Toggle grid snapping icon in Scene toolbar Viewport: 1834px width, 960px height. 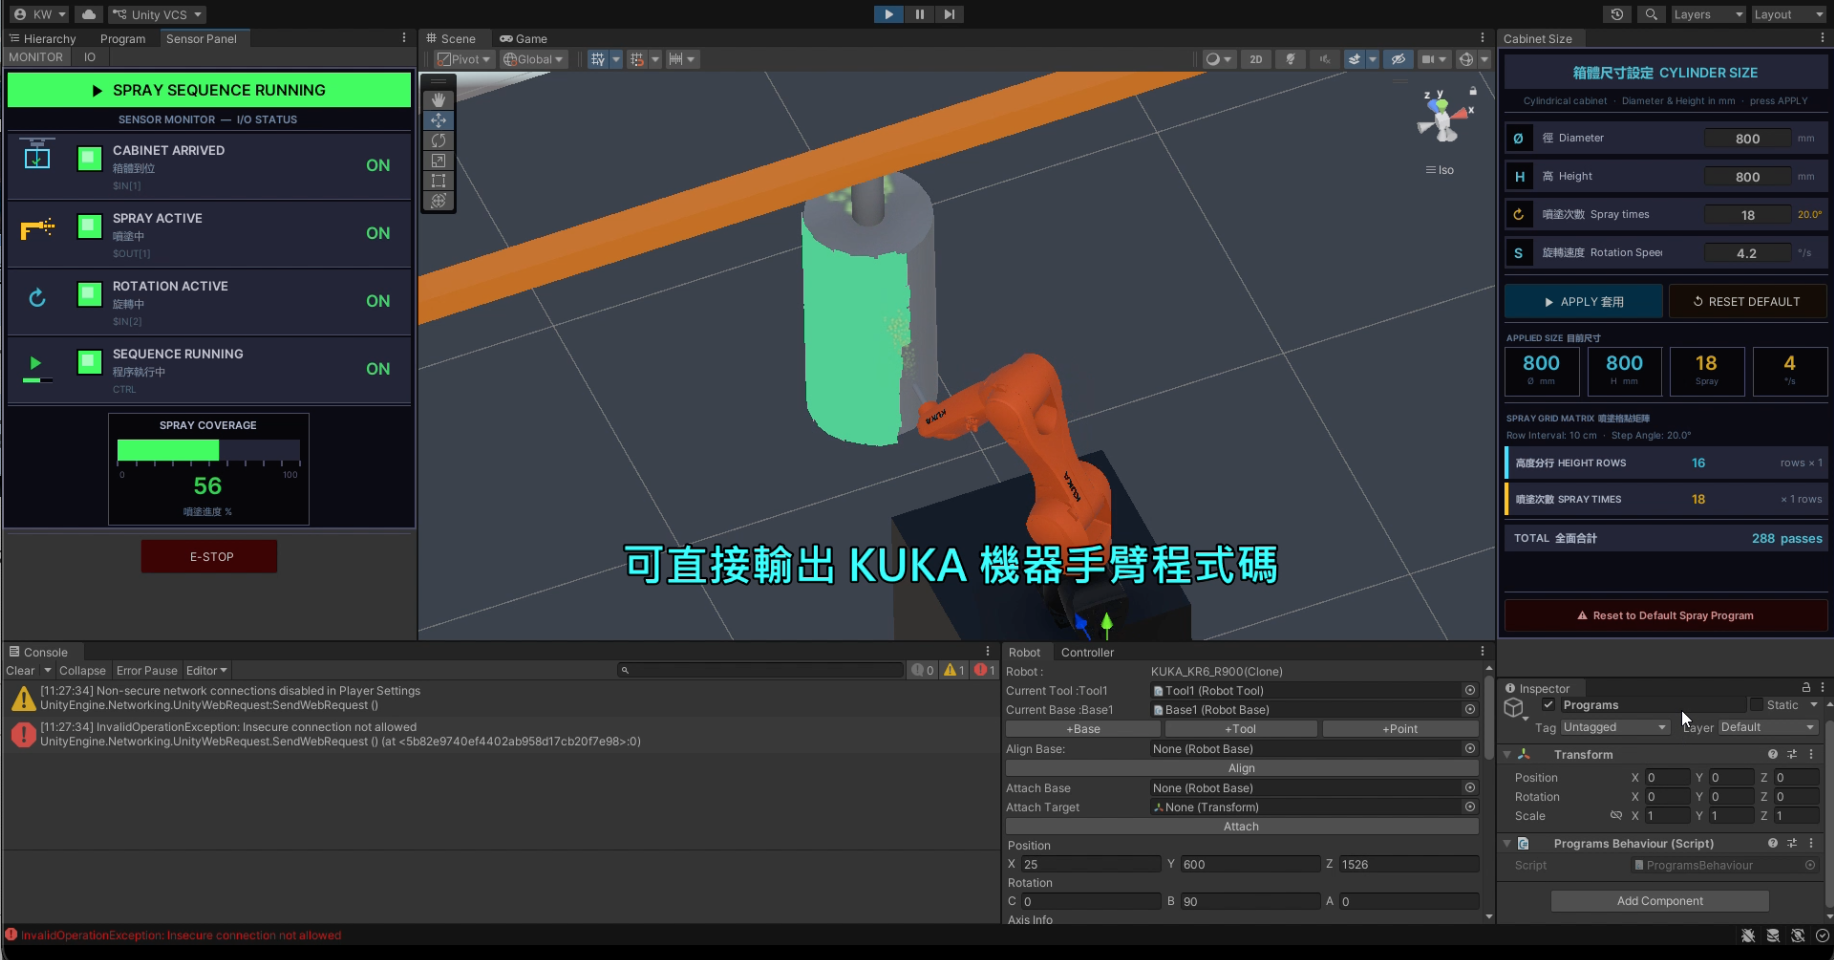pos(598,59)
